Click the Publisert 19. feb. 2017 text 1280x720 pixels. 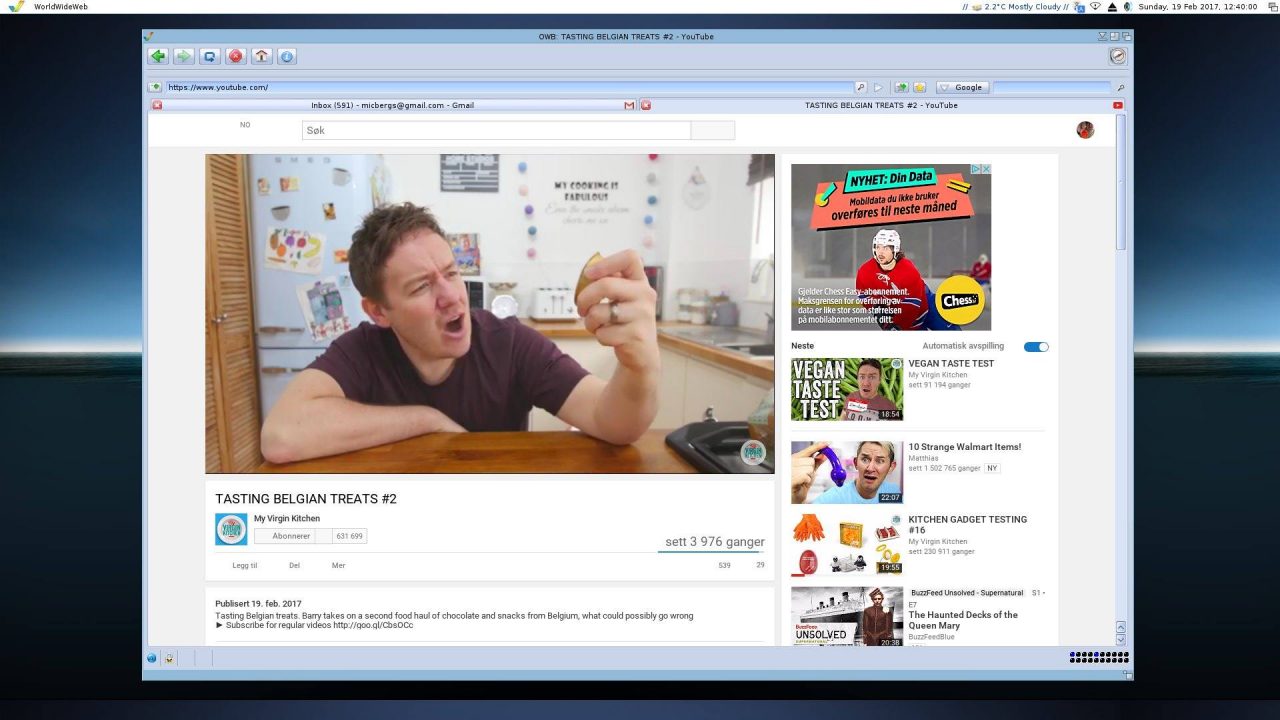click(258, 604)
